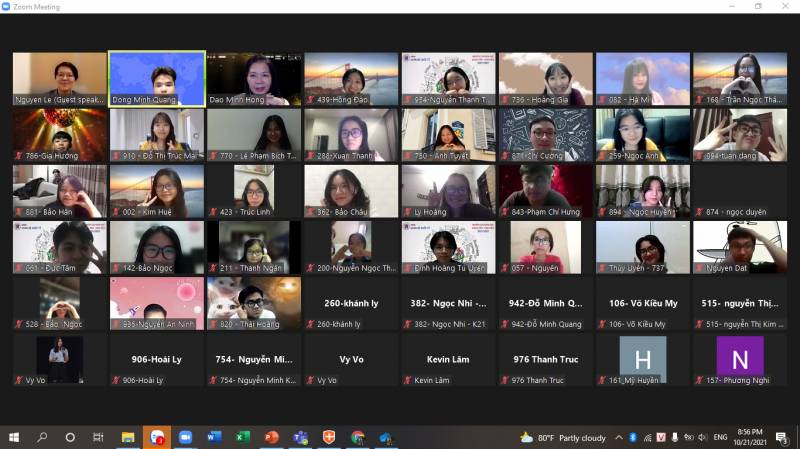
Task: Click the Zoom icon in the taskbar
Action: tap(185, 437)
